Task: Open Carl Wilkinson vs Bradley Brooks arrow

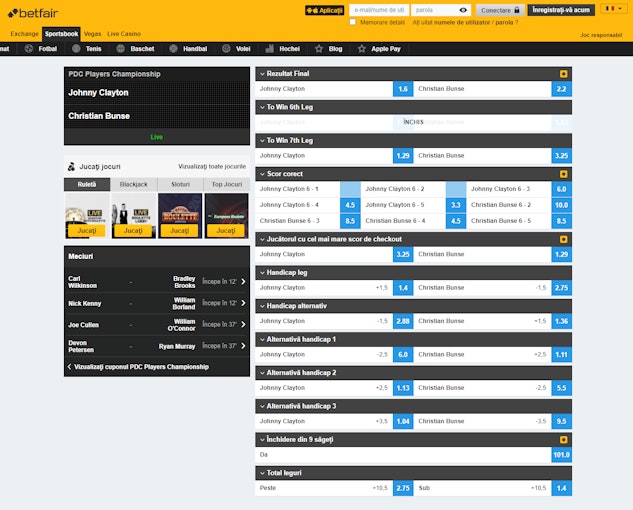Action: point(243,281)
